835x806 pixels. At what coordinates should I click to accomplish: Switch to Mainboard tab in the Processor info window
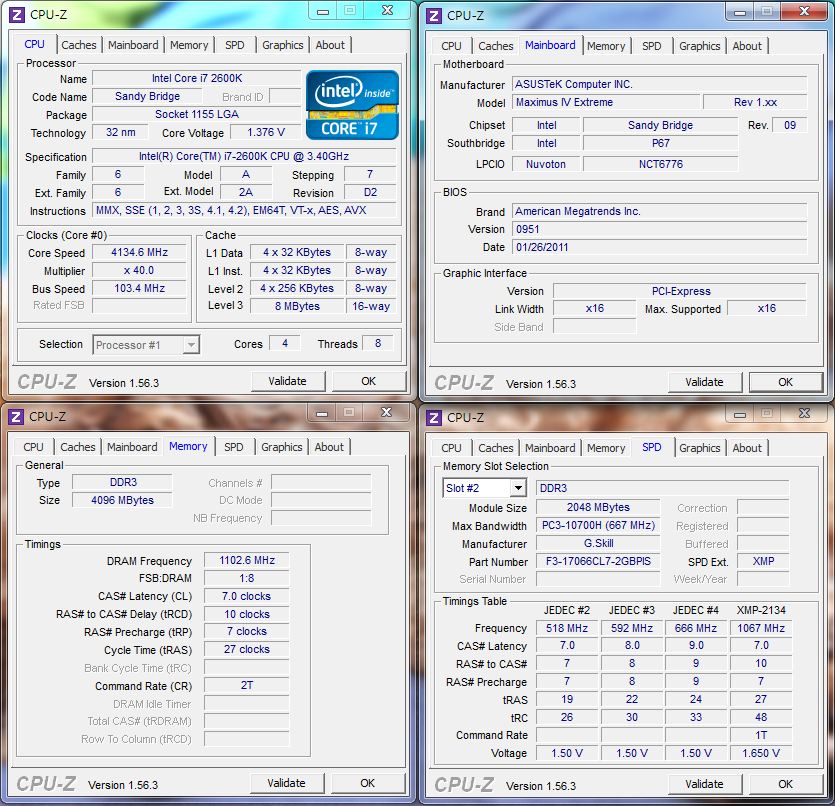[x=133, y=45]
